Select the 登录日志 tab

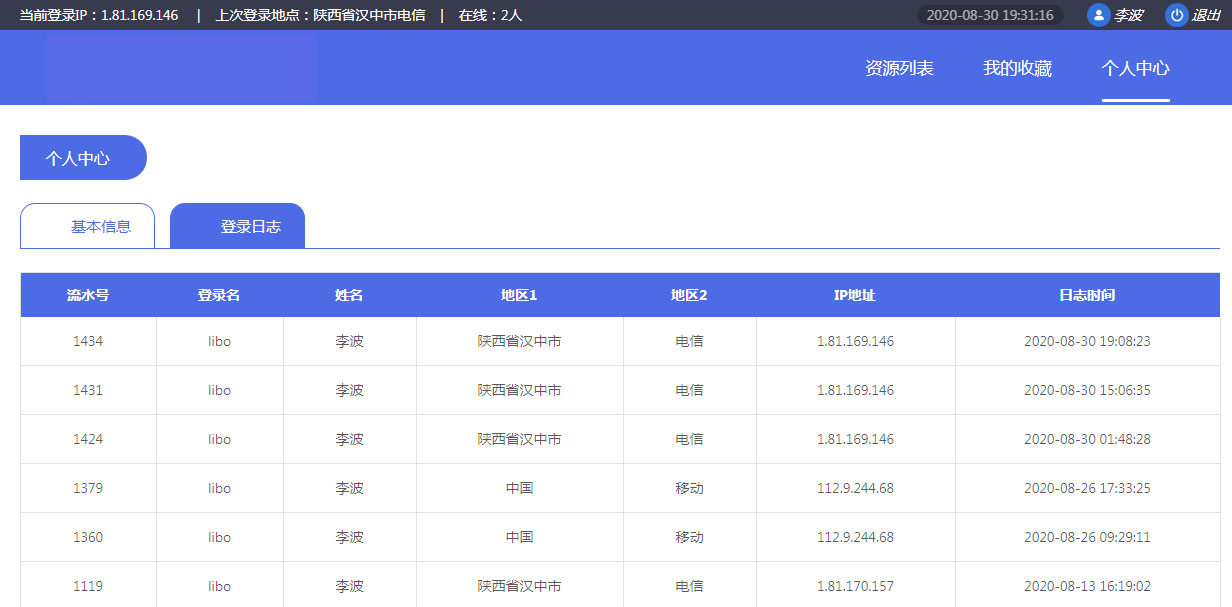238,226
